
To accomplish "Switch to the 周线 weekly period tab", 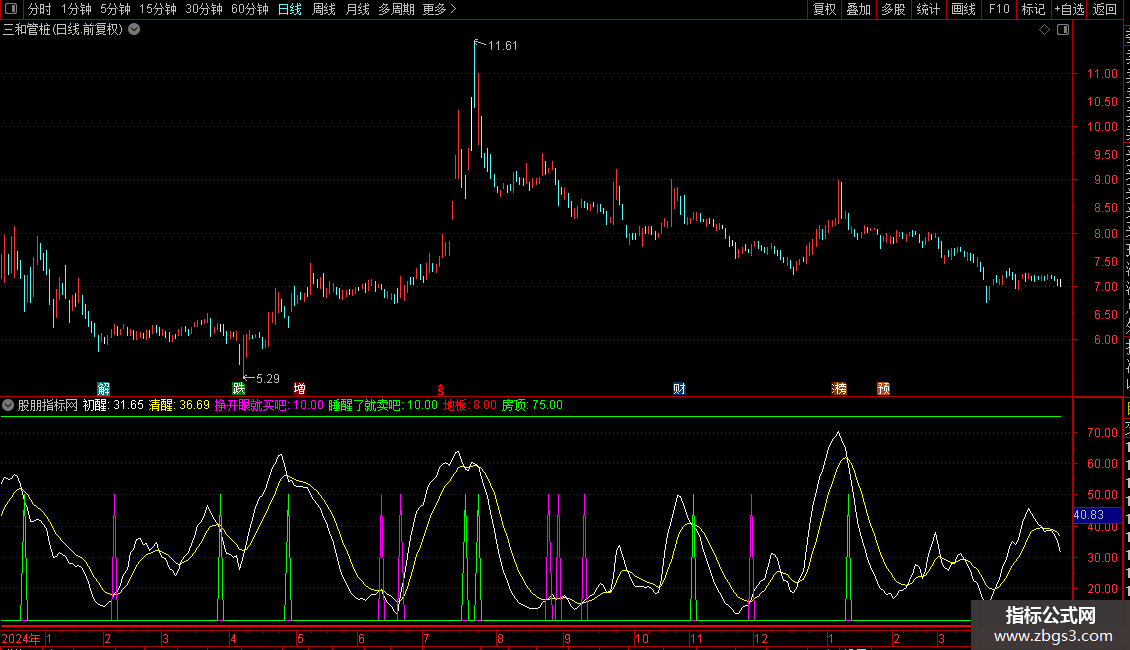I will coord(324,9).
